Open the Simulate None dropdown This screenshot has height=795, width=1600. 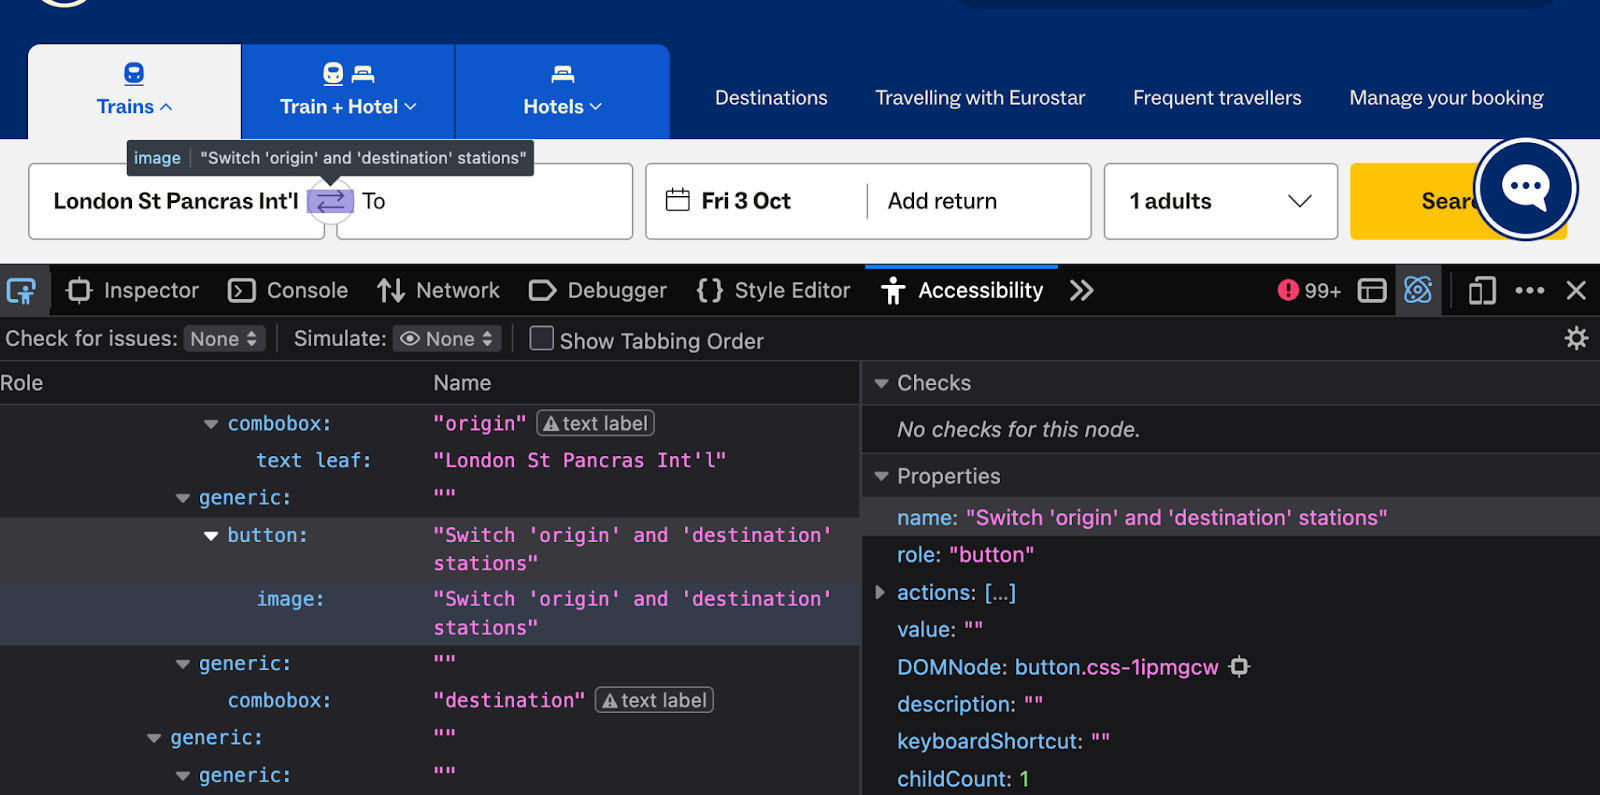click(447, 339)
